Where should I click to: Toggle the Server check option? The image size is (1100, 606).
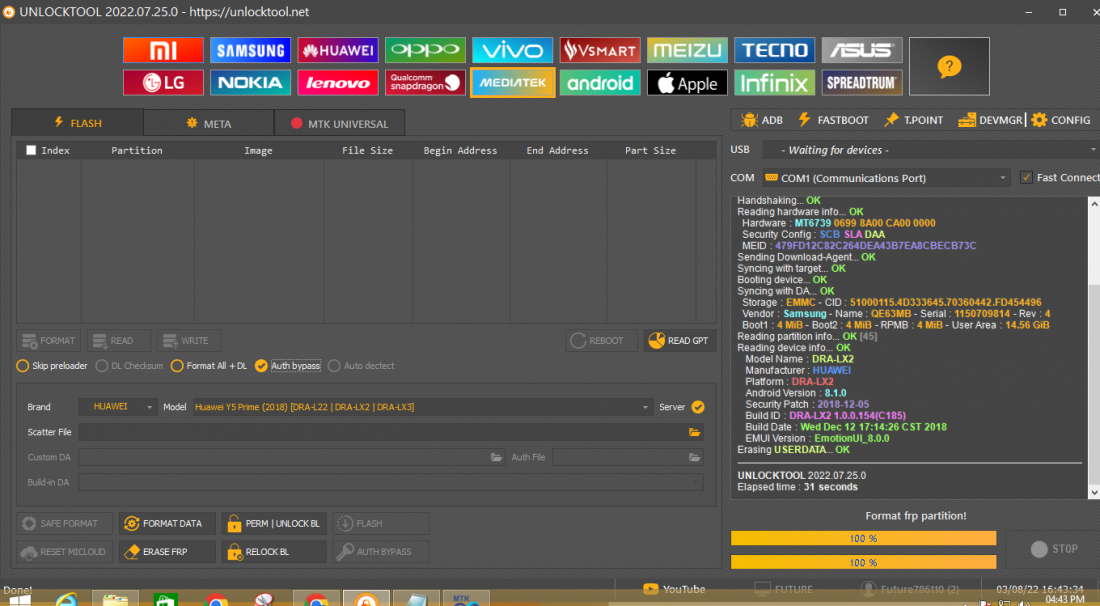pyautogui.click(x=697, y=407)
